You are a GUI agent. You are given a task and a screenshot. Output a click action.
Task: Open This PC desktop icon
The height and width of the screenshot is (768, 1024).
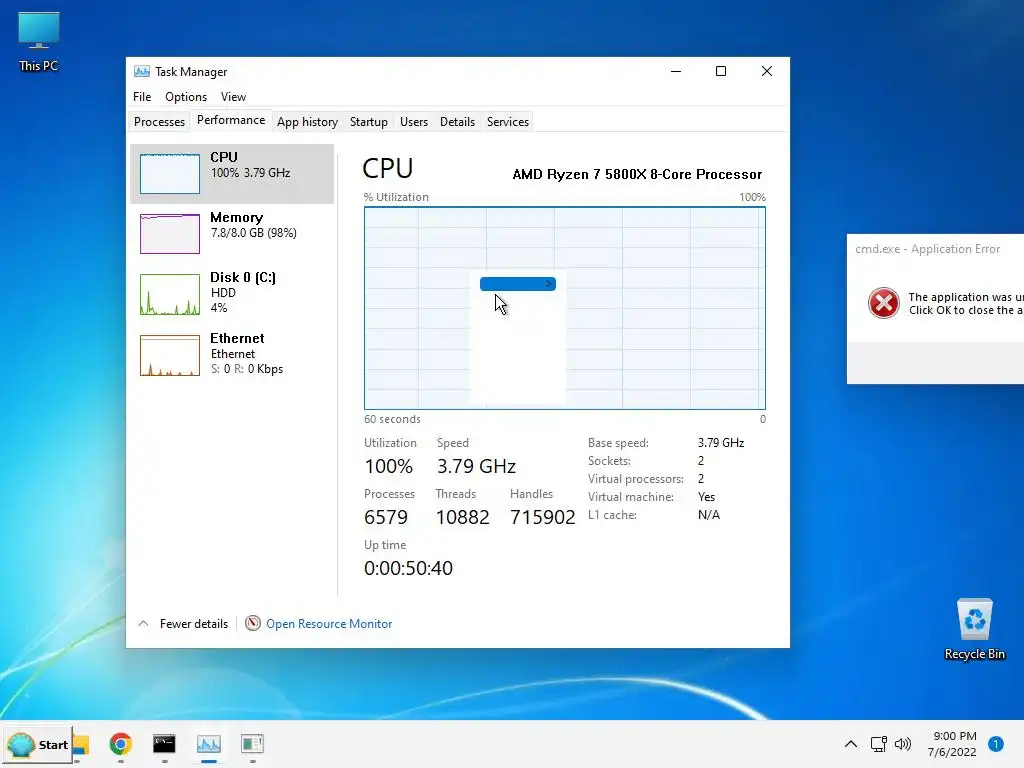(x=39, y=42)
